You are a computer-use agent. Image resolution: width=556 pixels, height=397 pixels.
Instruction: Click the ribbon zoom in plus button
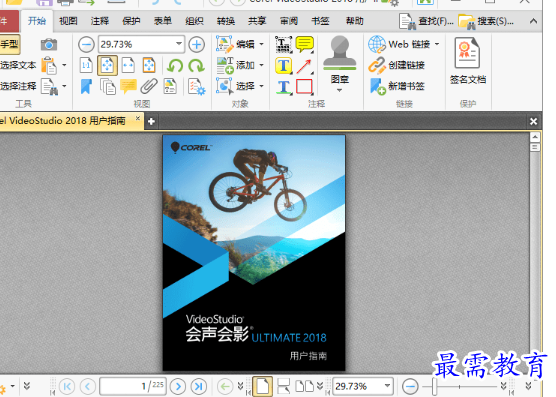coord(196,45)
